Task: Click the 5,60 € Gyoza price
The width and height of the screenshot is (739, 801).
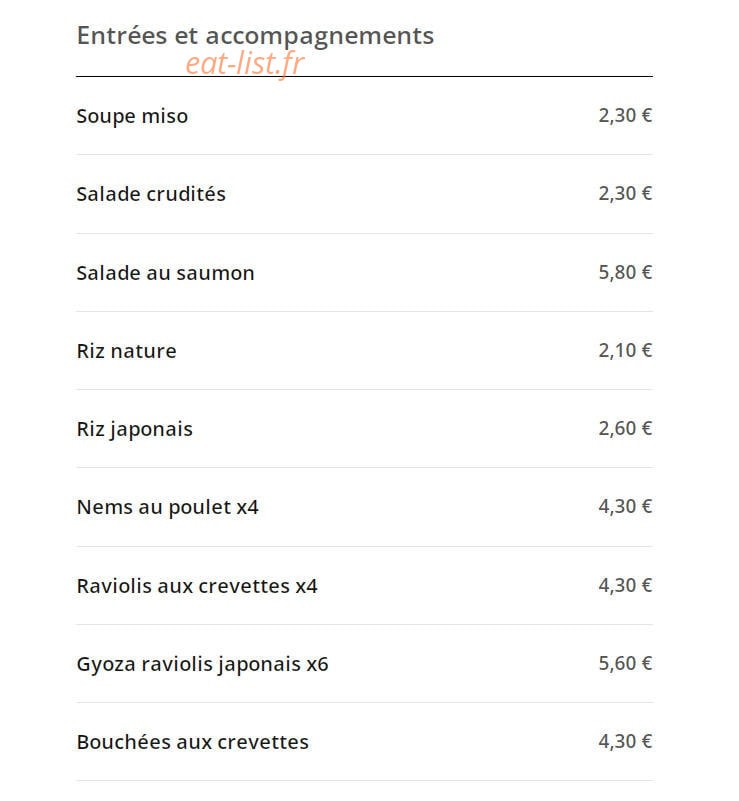Action: point(625,664)
